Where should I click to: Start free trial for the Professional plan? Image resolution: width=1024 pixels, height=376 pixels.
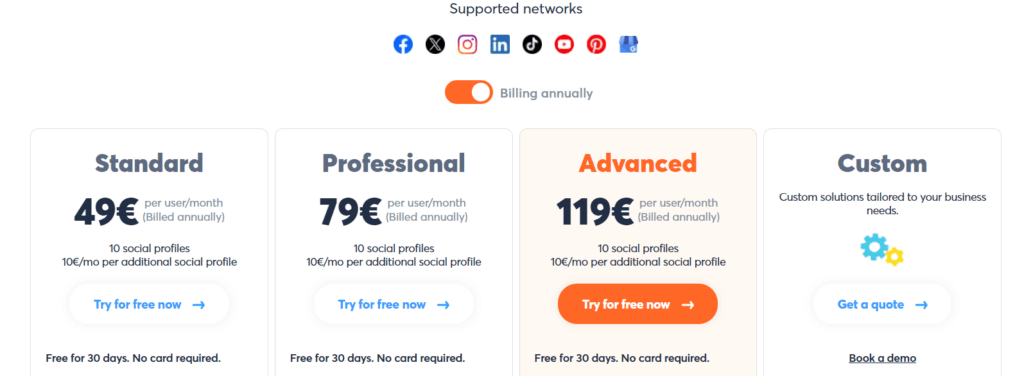point(393,304)
